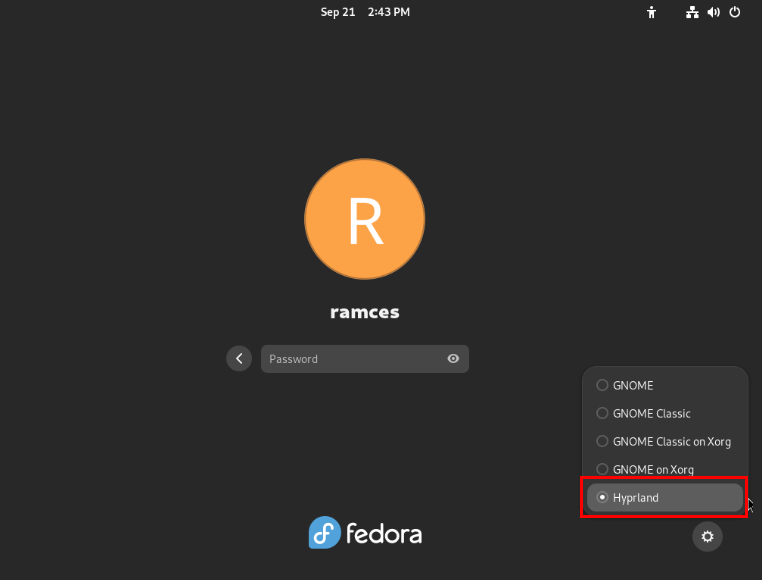Click the wired network status icon
The image size is (762, 580).
coord(692,12)
